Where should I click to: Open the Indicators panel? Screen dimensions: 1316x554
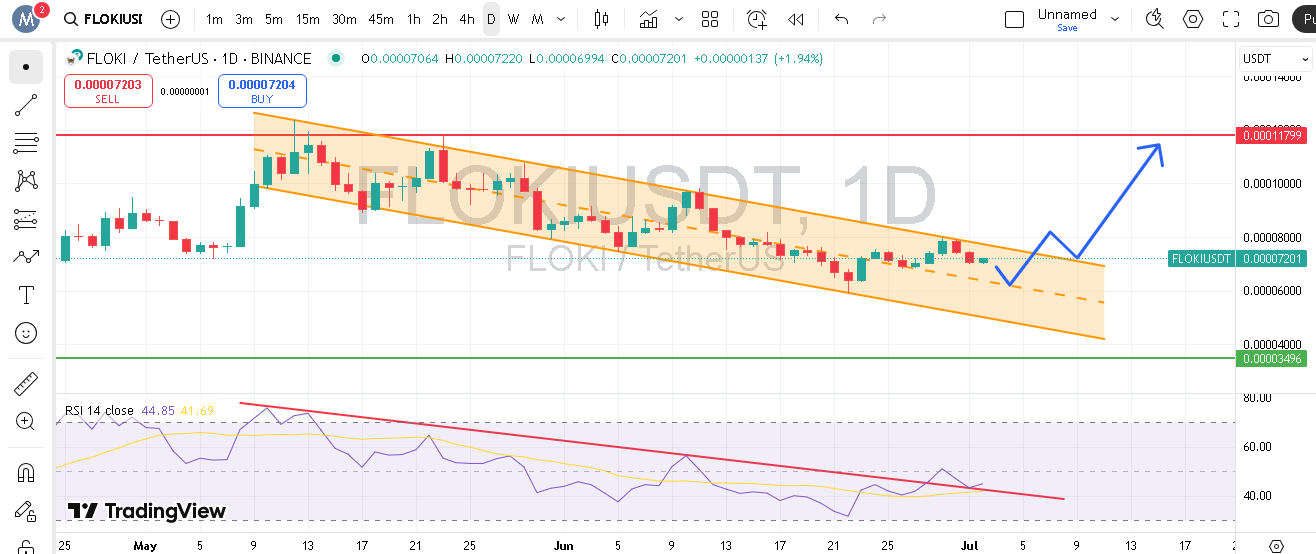pyautogui.click(x=650, y=19)
